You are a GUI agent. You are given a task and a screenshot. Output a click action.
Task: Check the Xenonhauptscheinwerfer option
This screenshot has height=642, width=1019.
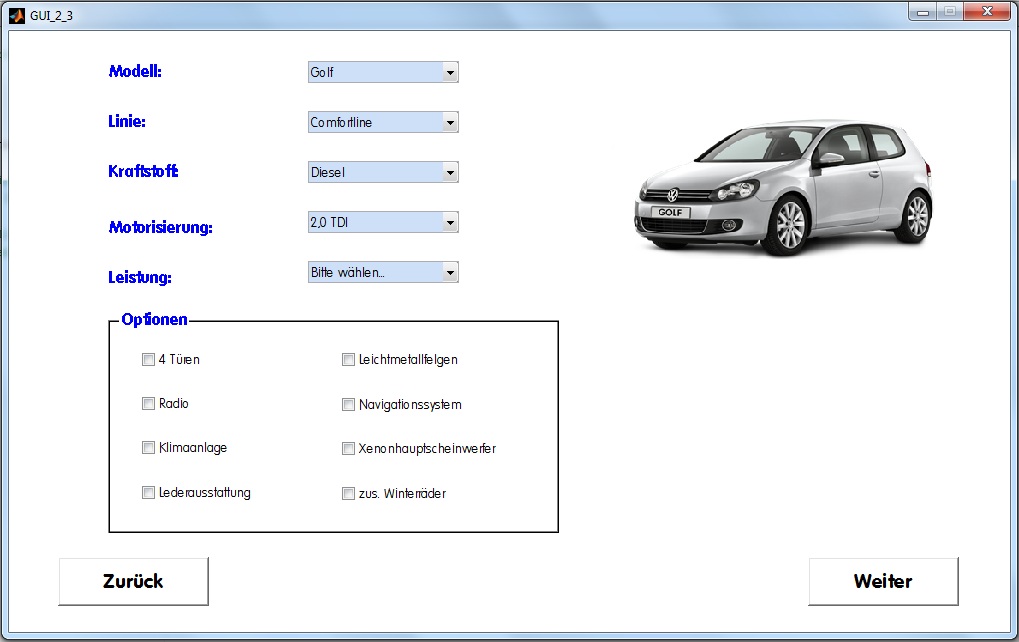(x=349, y=449)
